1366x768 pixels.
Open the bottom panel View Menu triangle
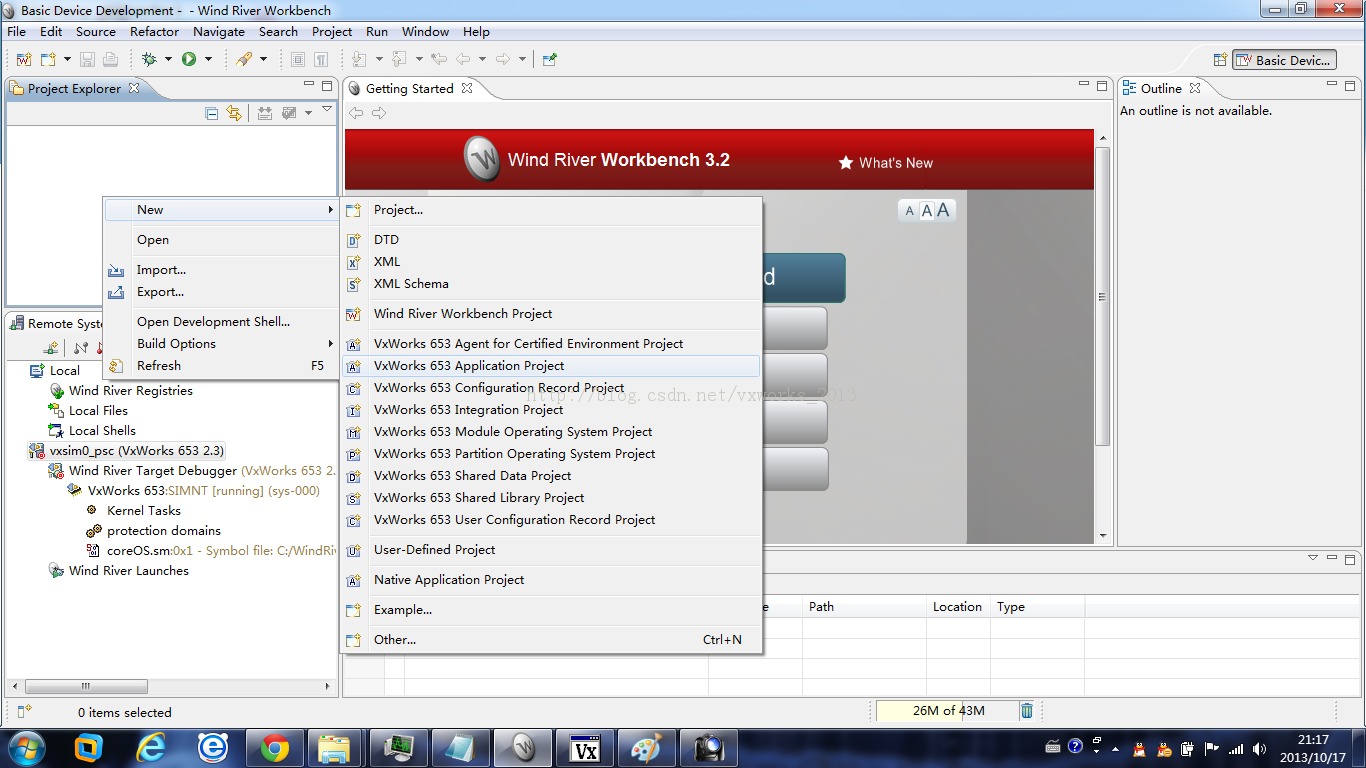pos(1314,558)
